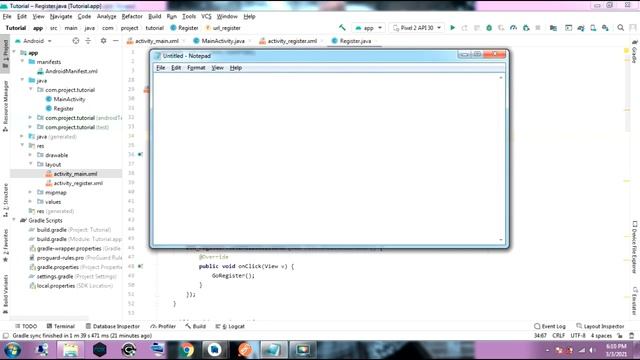640x360 pixels.
Task: Switch to the MainActivity.java editor tab
Action: coord(222,41)
